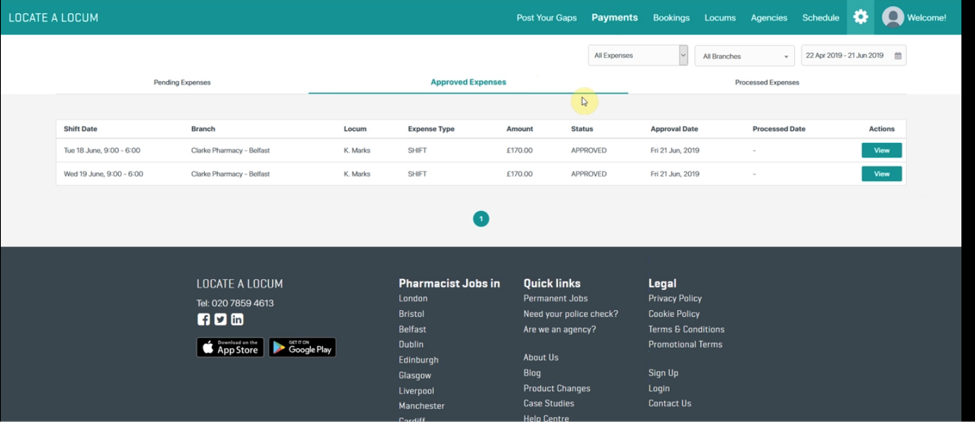Open the Edinburgh pharmacist jobs link

point(418,360)
